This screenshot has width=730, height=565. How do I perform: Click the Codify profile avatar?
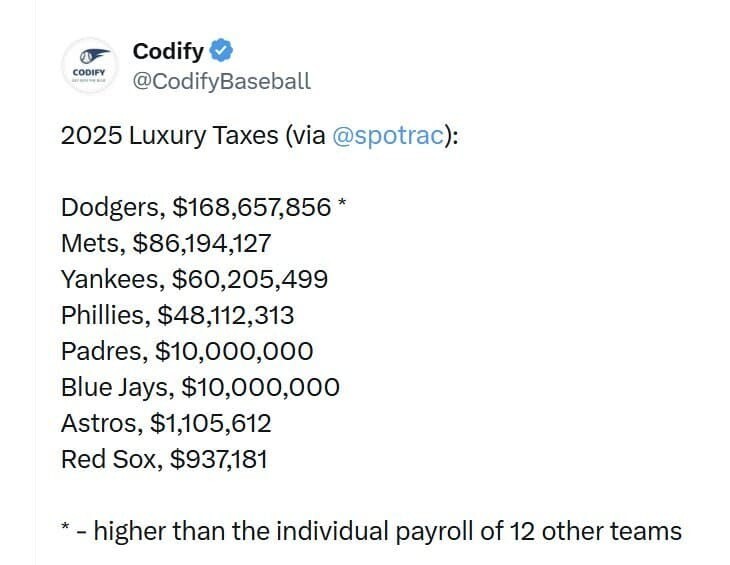[x=90, y=66]
